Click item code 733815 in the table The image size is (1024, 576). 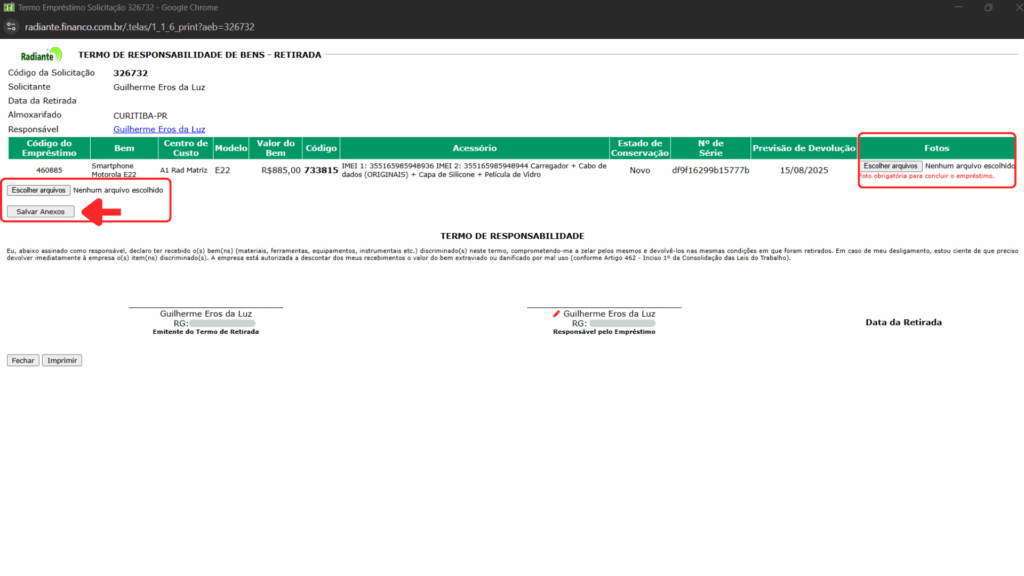321,170
